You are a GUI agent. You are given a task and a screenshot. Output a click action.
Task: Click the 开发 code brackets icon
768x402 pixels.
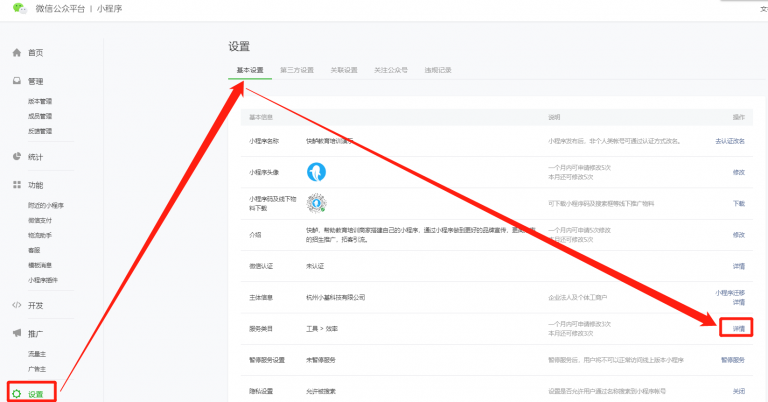(17, 305)
